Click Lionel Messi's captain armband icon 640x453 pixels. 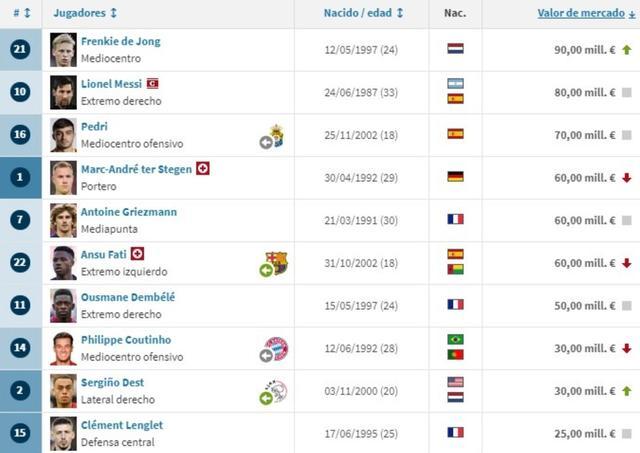click(152, 83)
